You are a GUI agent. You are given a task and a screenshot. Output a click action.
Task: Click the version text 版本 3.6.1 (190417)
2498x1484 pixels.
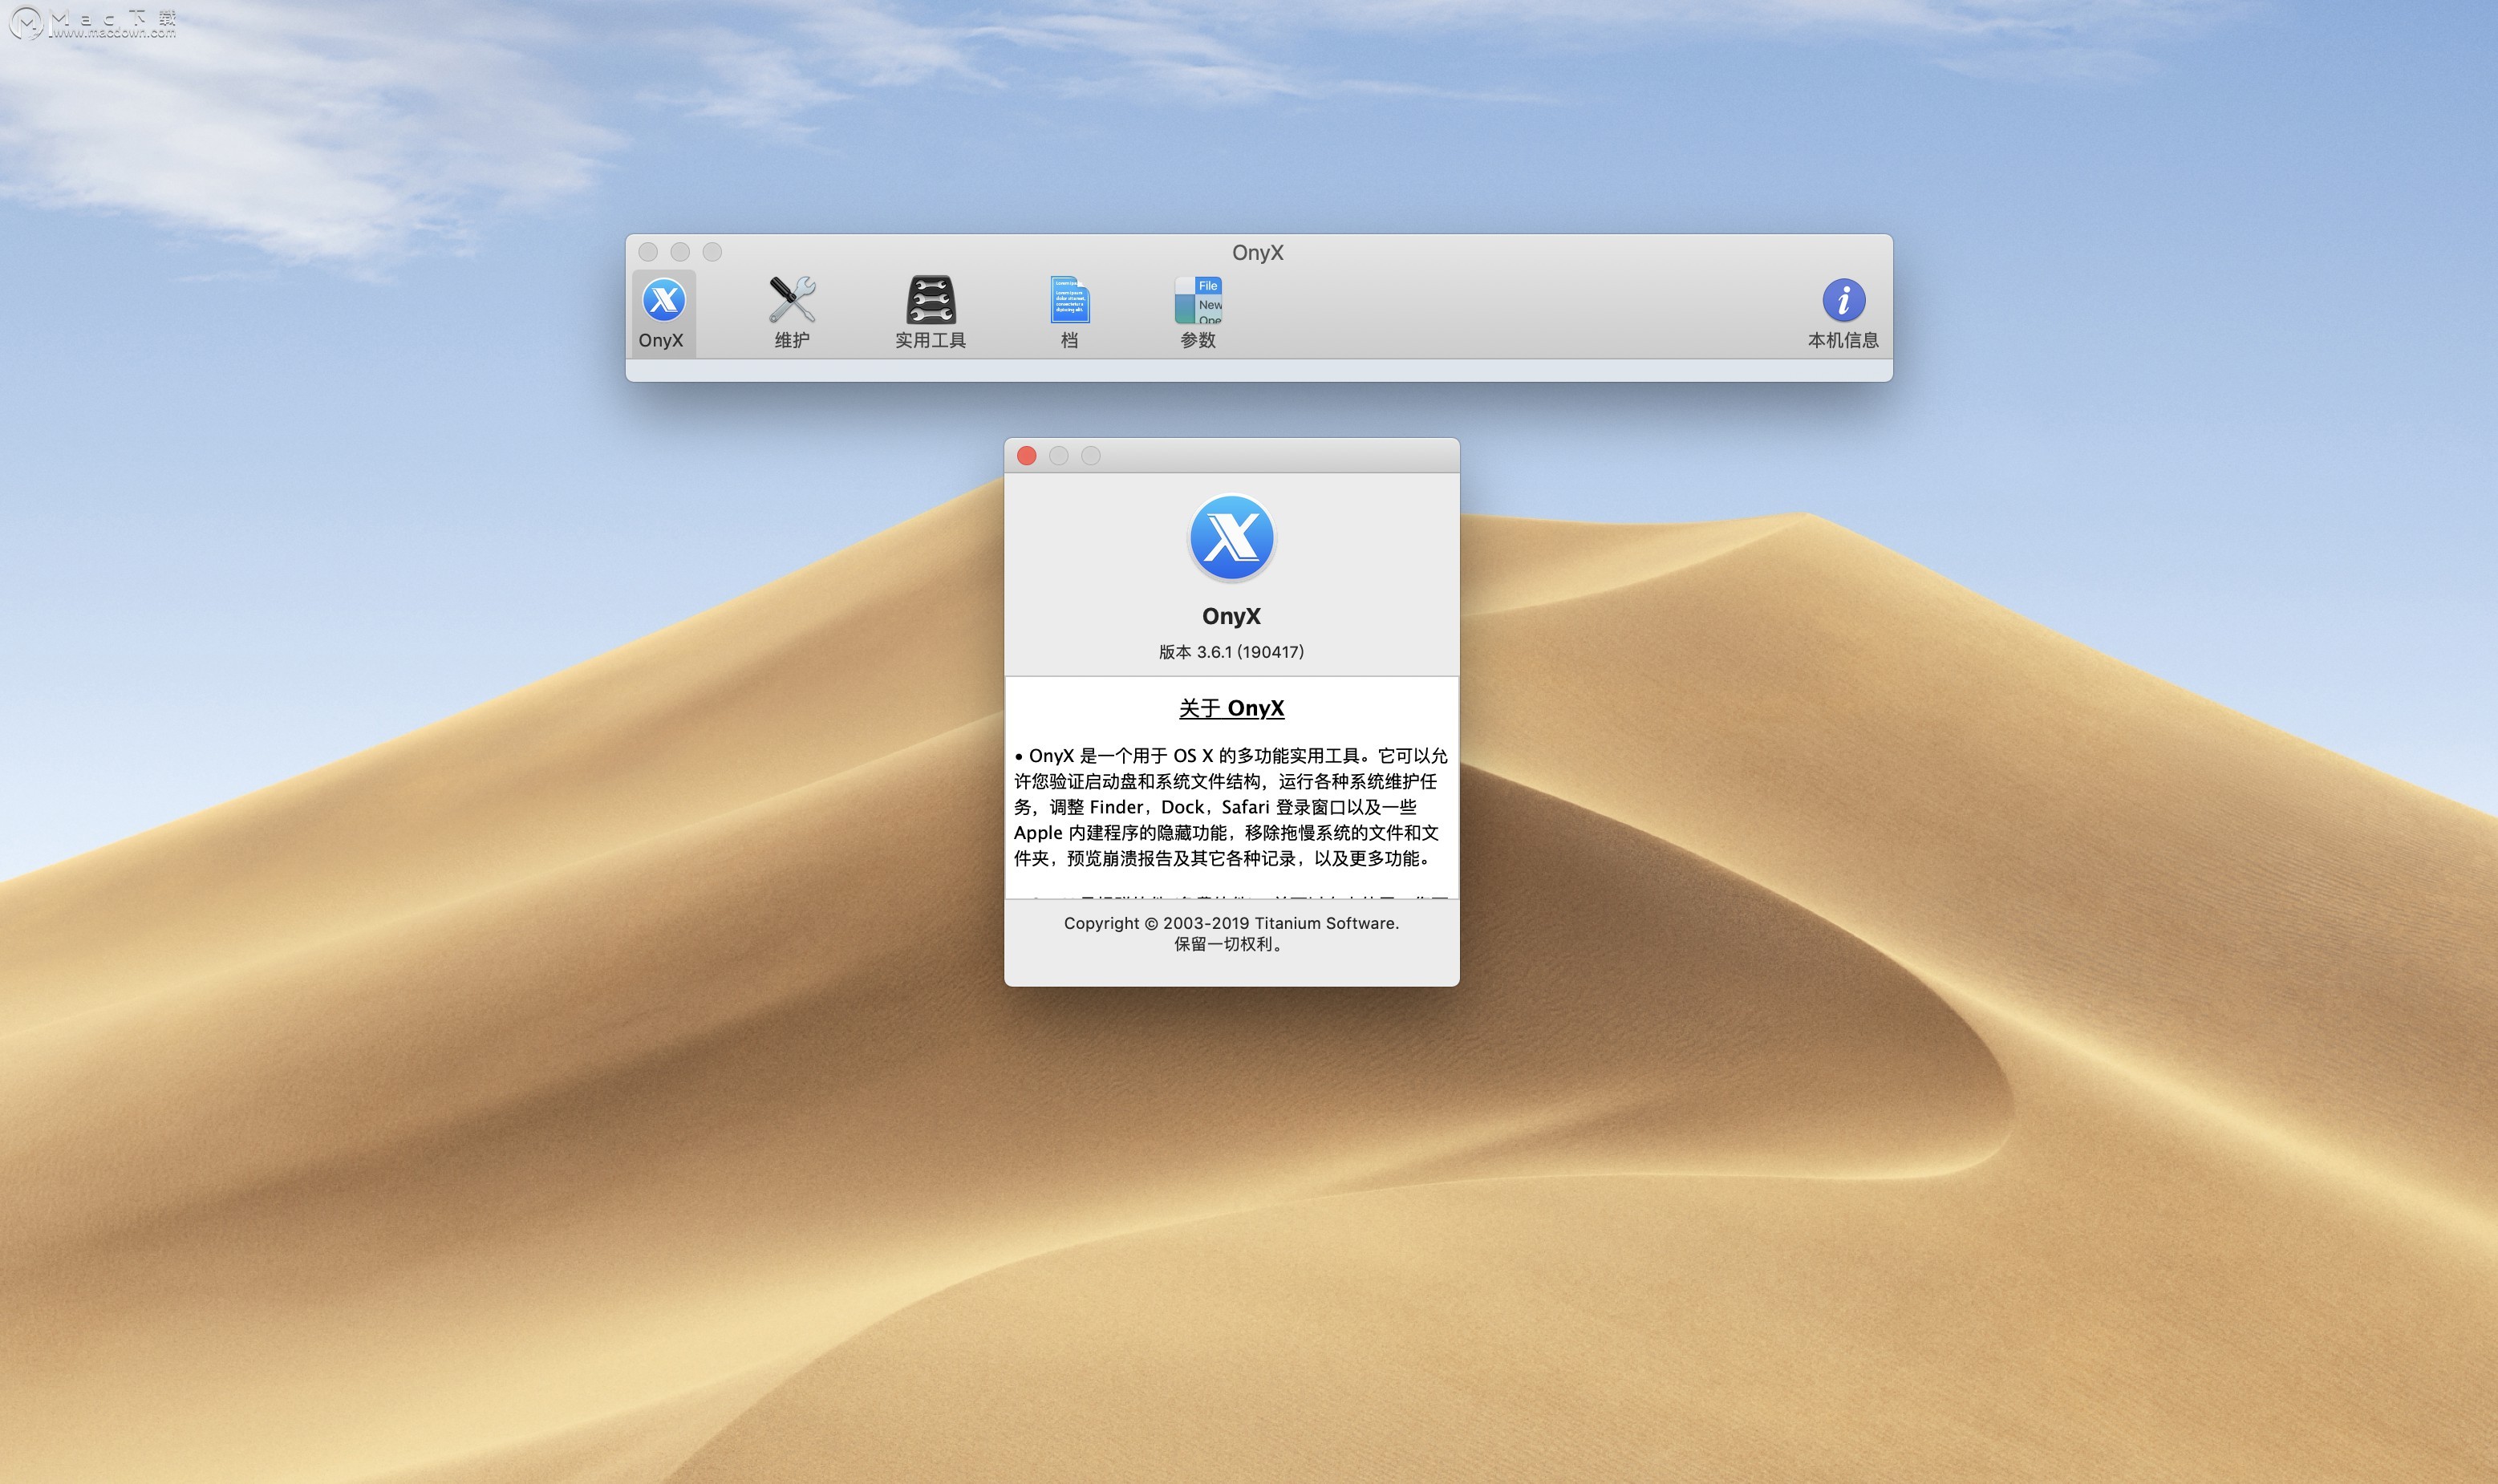[1231, 652]
